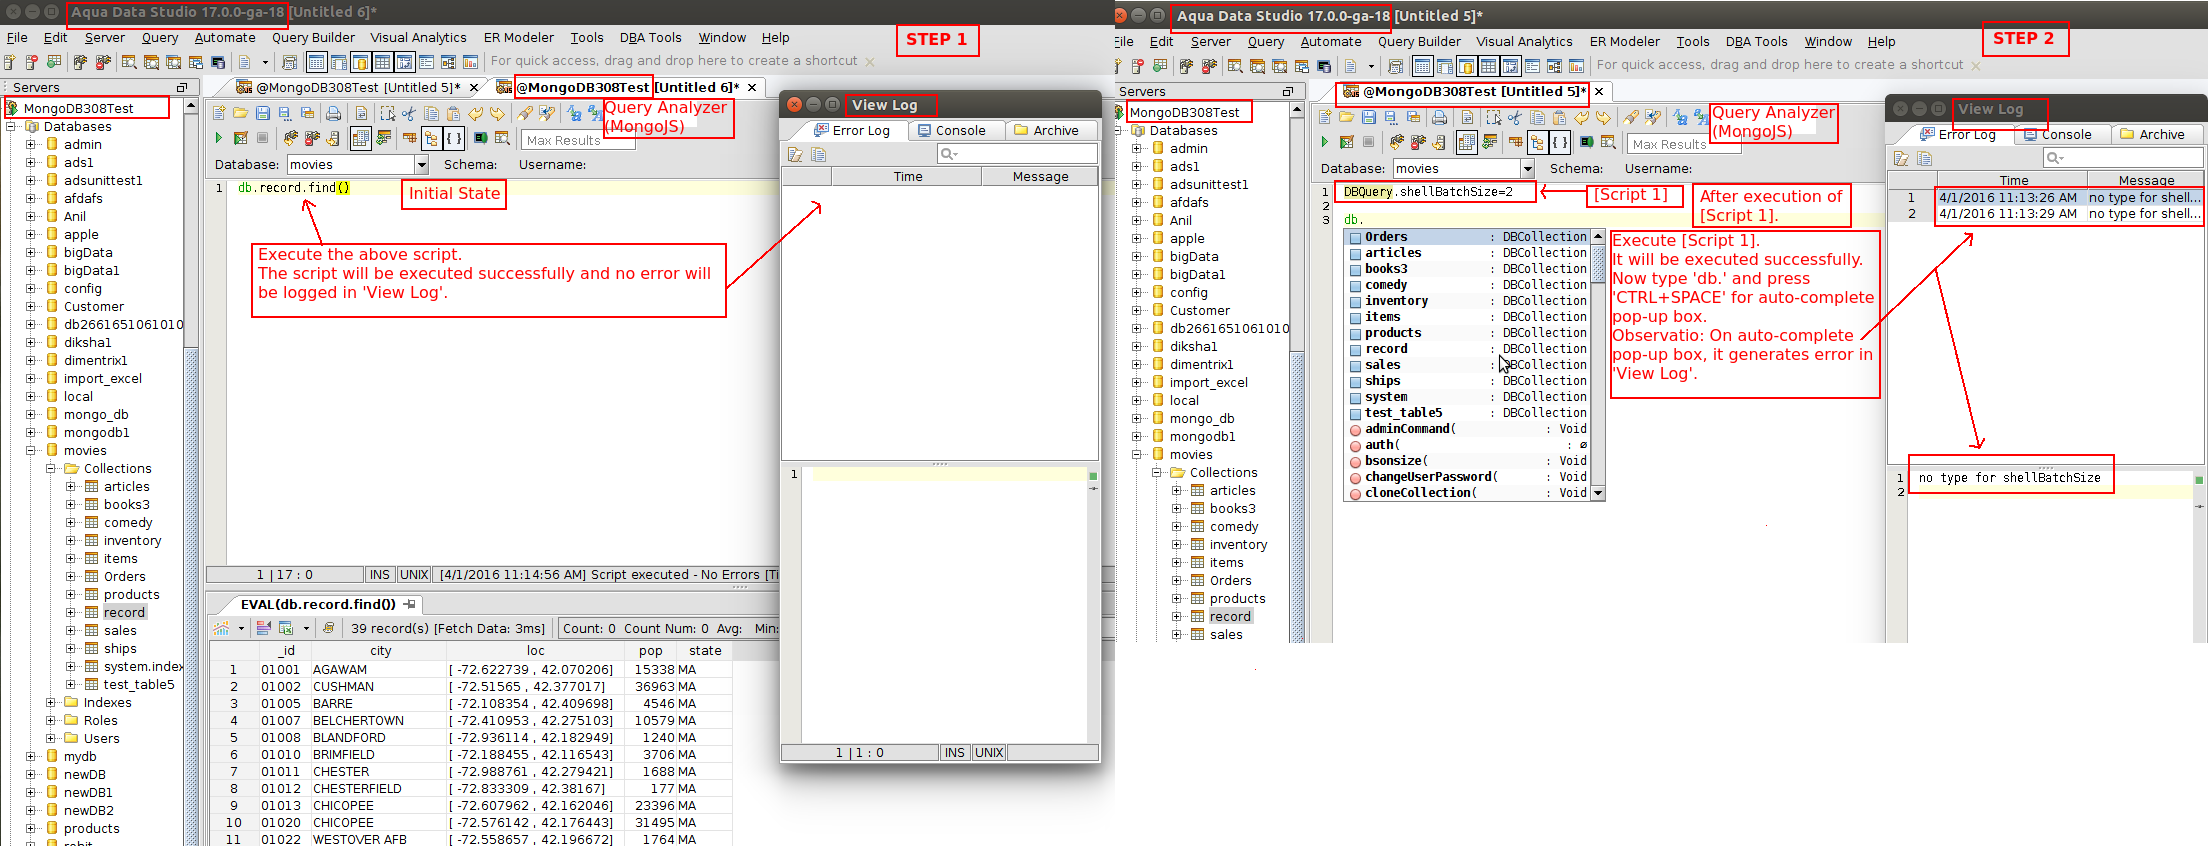Open the Database dropdown in Untitled 6 window

[x=421, y=165]
